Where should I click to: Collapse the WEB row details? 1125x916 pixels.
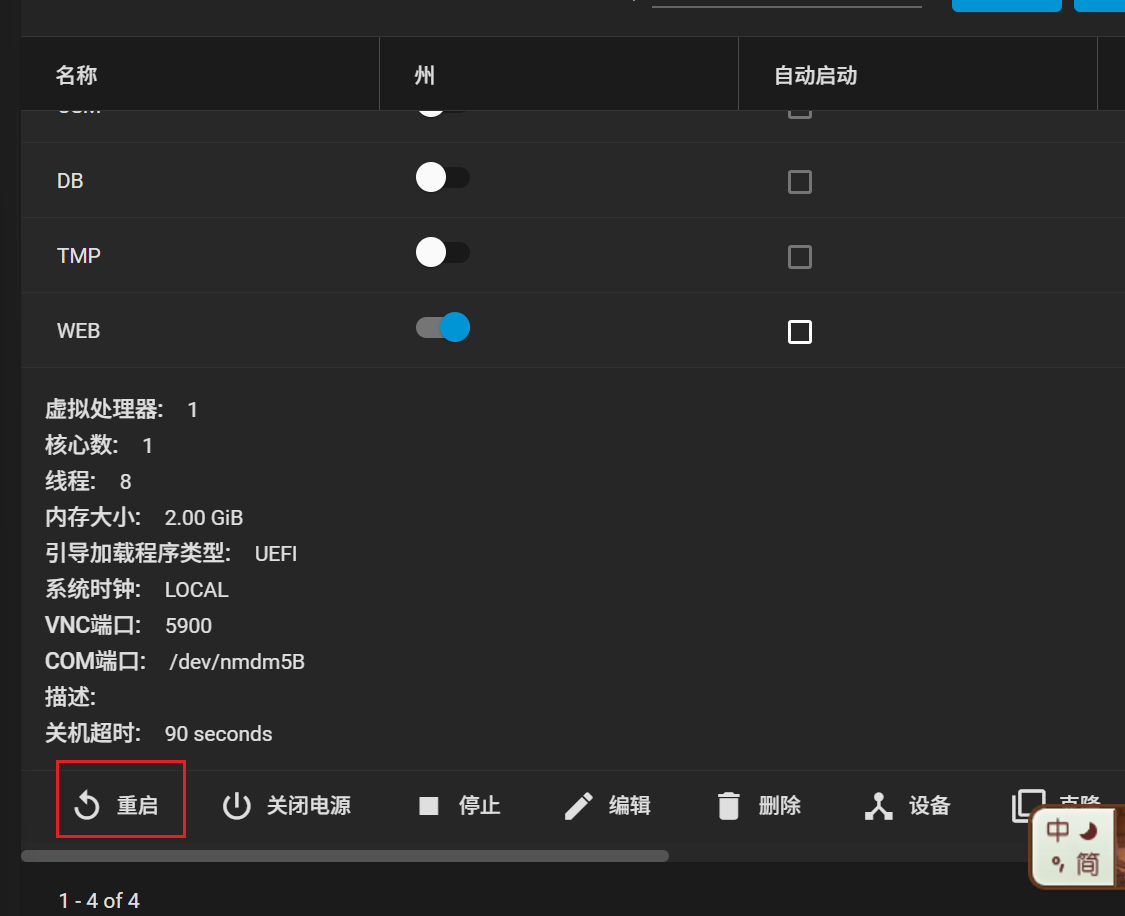click(x=79, y=331)
